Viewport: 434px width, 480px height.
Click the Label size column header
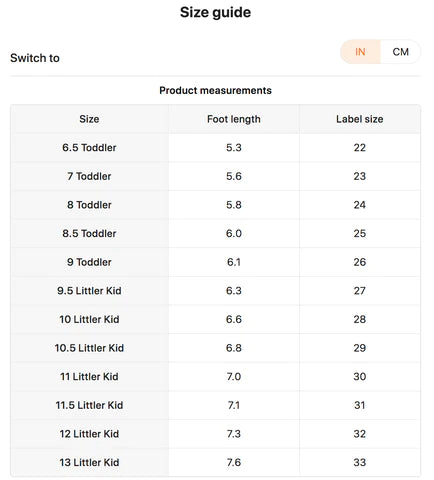pyautogui.click(x=360, y=119)
